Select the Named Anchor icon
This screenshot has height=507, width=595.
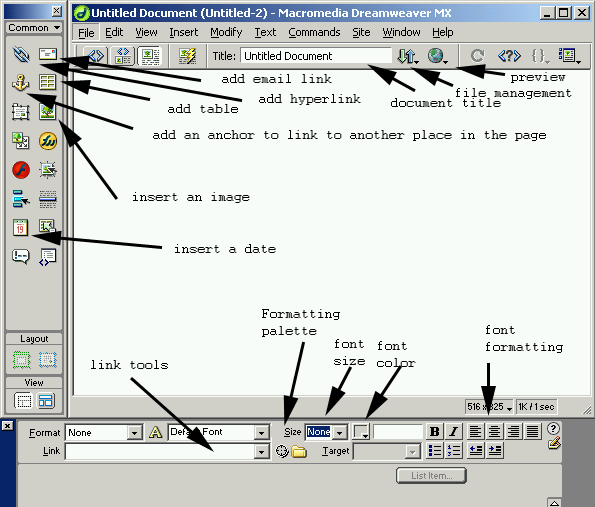point(20,82)
